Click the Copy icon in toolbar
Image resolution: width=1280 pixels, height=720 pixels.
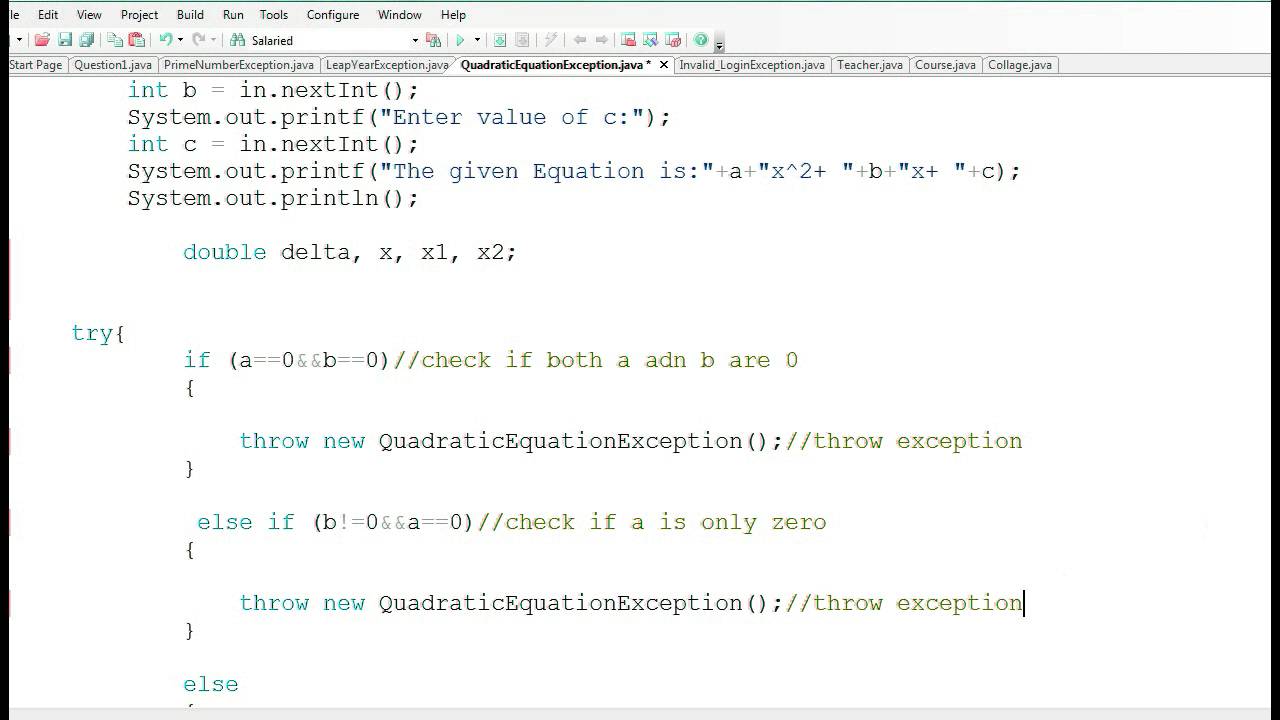(115, 40)
